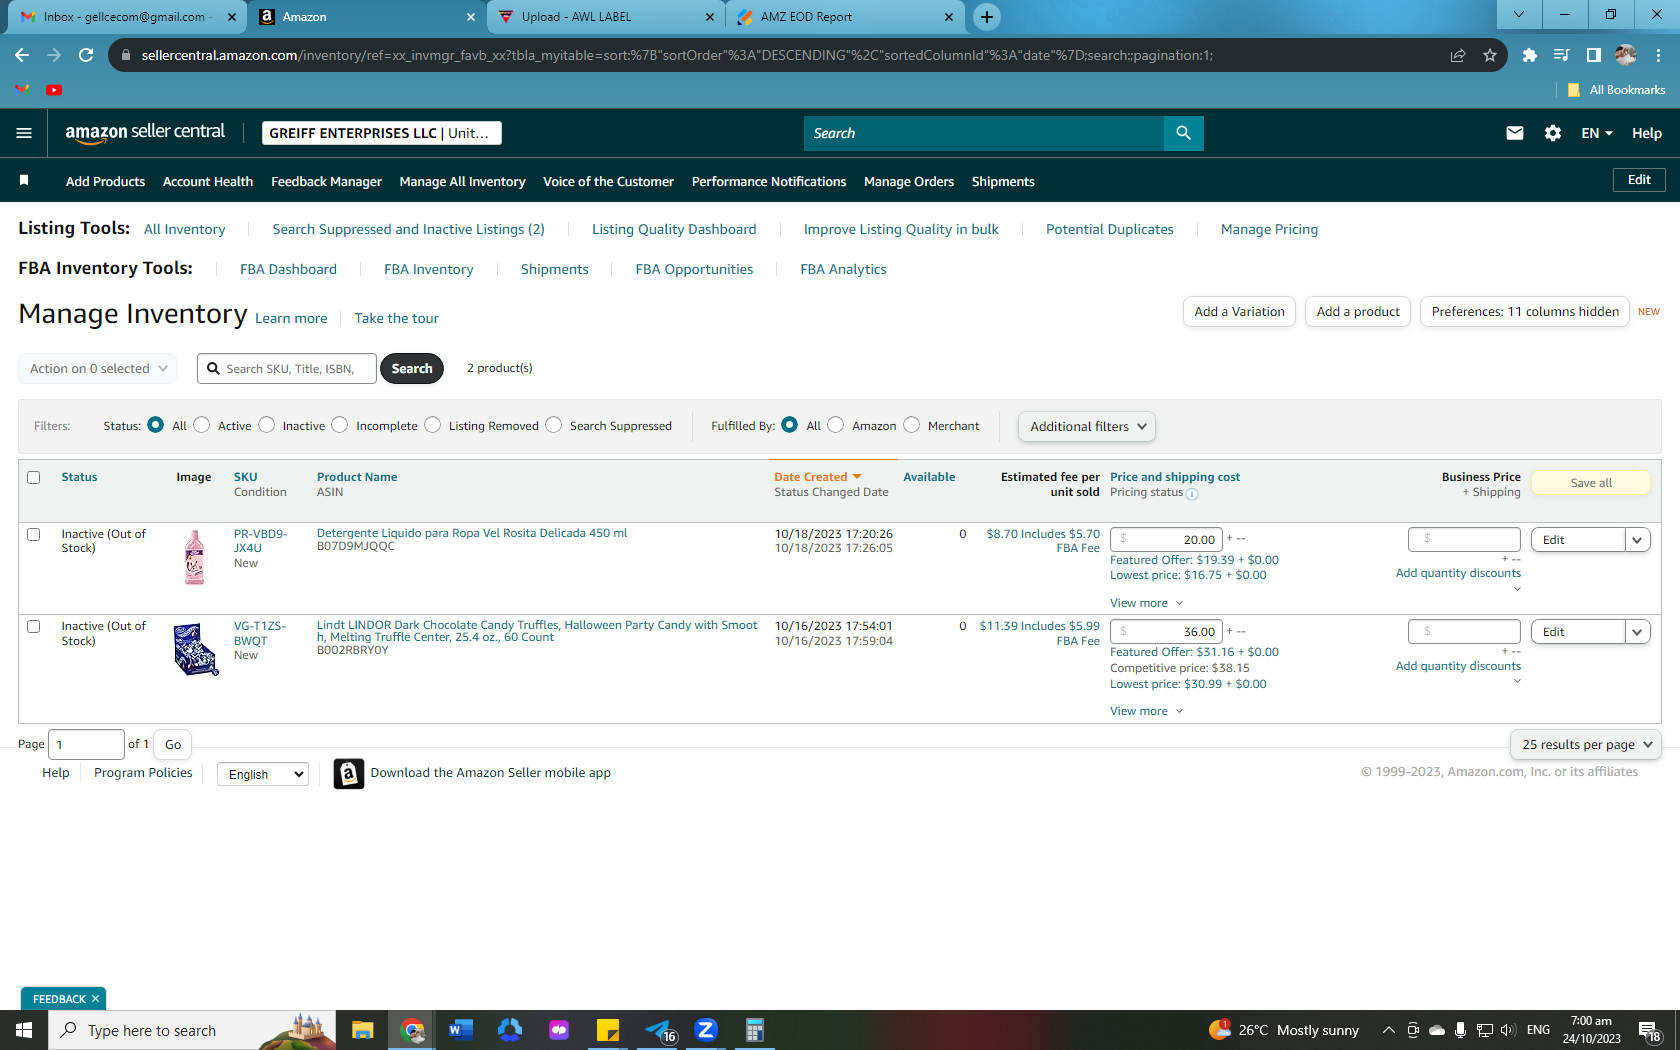Open Telegram from the taskbar

coord(659,1030)
